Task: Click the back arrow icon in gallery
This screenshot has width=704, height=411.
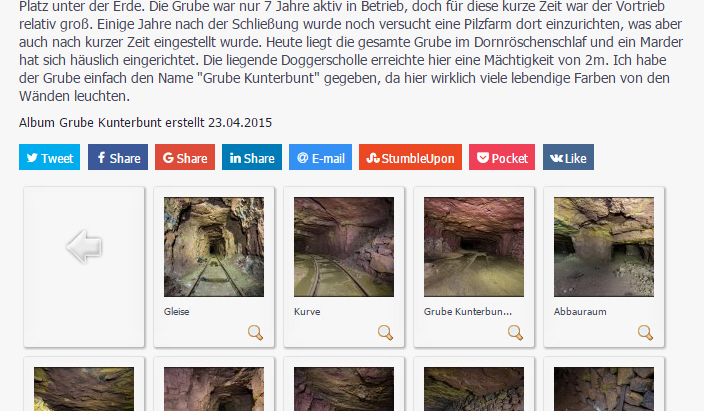Action: [x=84, y=247]
